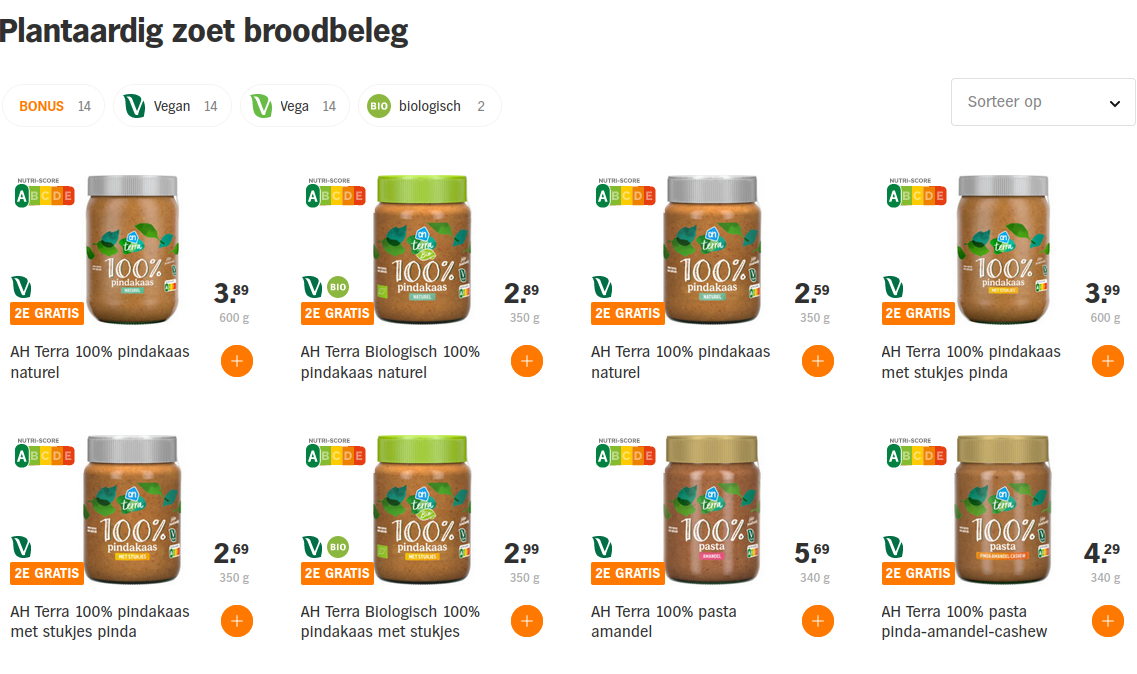Add 350 g pindakaas met stukjes pinda to cart
The image size is (1137, 674).
(x=236, y=621)
